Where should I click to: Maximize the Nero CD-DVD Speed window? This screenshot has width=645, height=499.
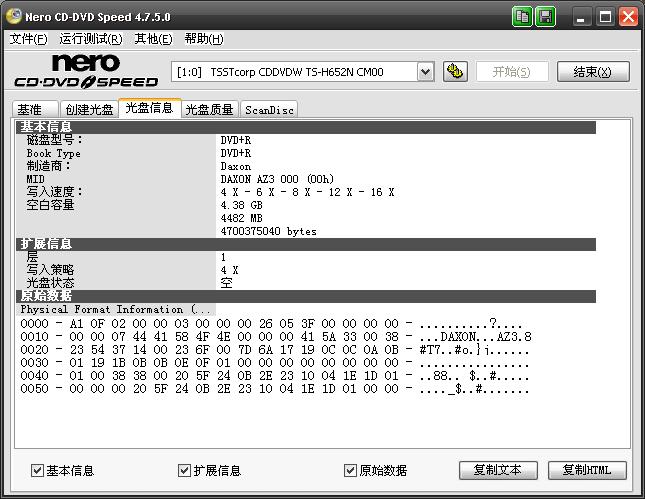[605, 17]
